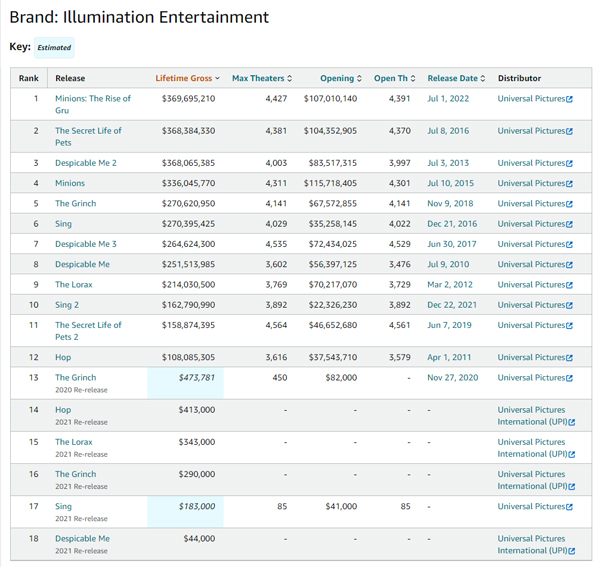
Task: Click Universal Pictures International in Hop 2021 row
Action: [532, 415]
